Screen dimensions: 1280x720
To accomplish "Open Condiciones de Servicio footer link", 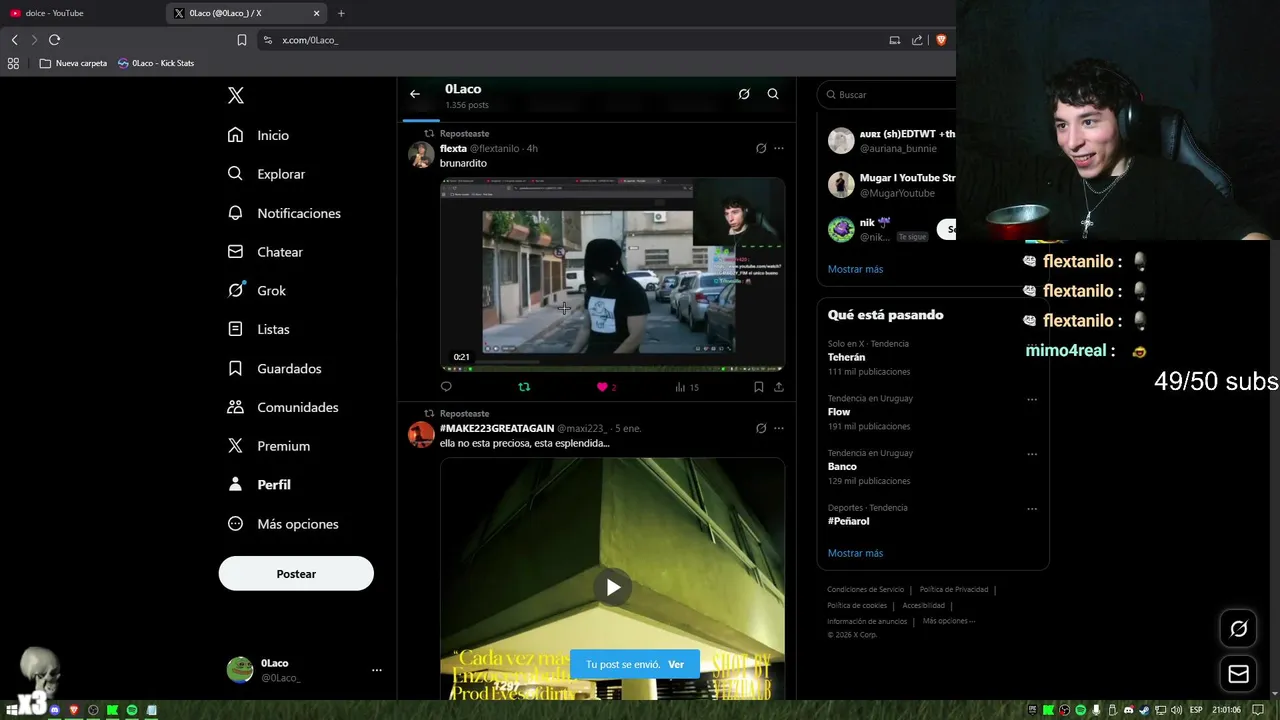I will (x=865, y=590).
